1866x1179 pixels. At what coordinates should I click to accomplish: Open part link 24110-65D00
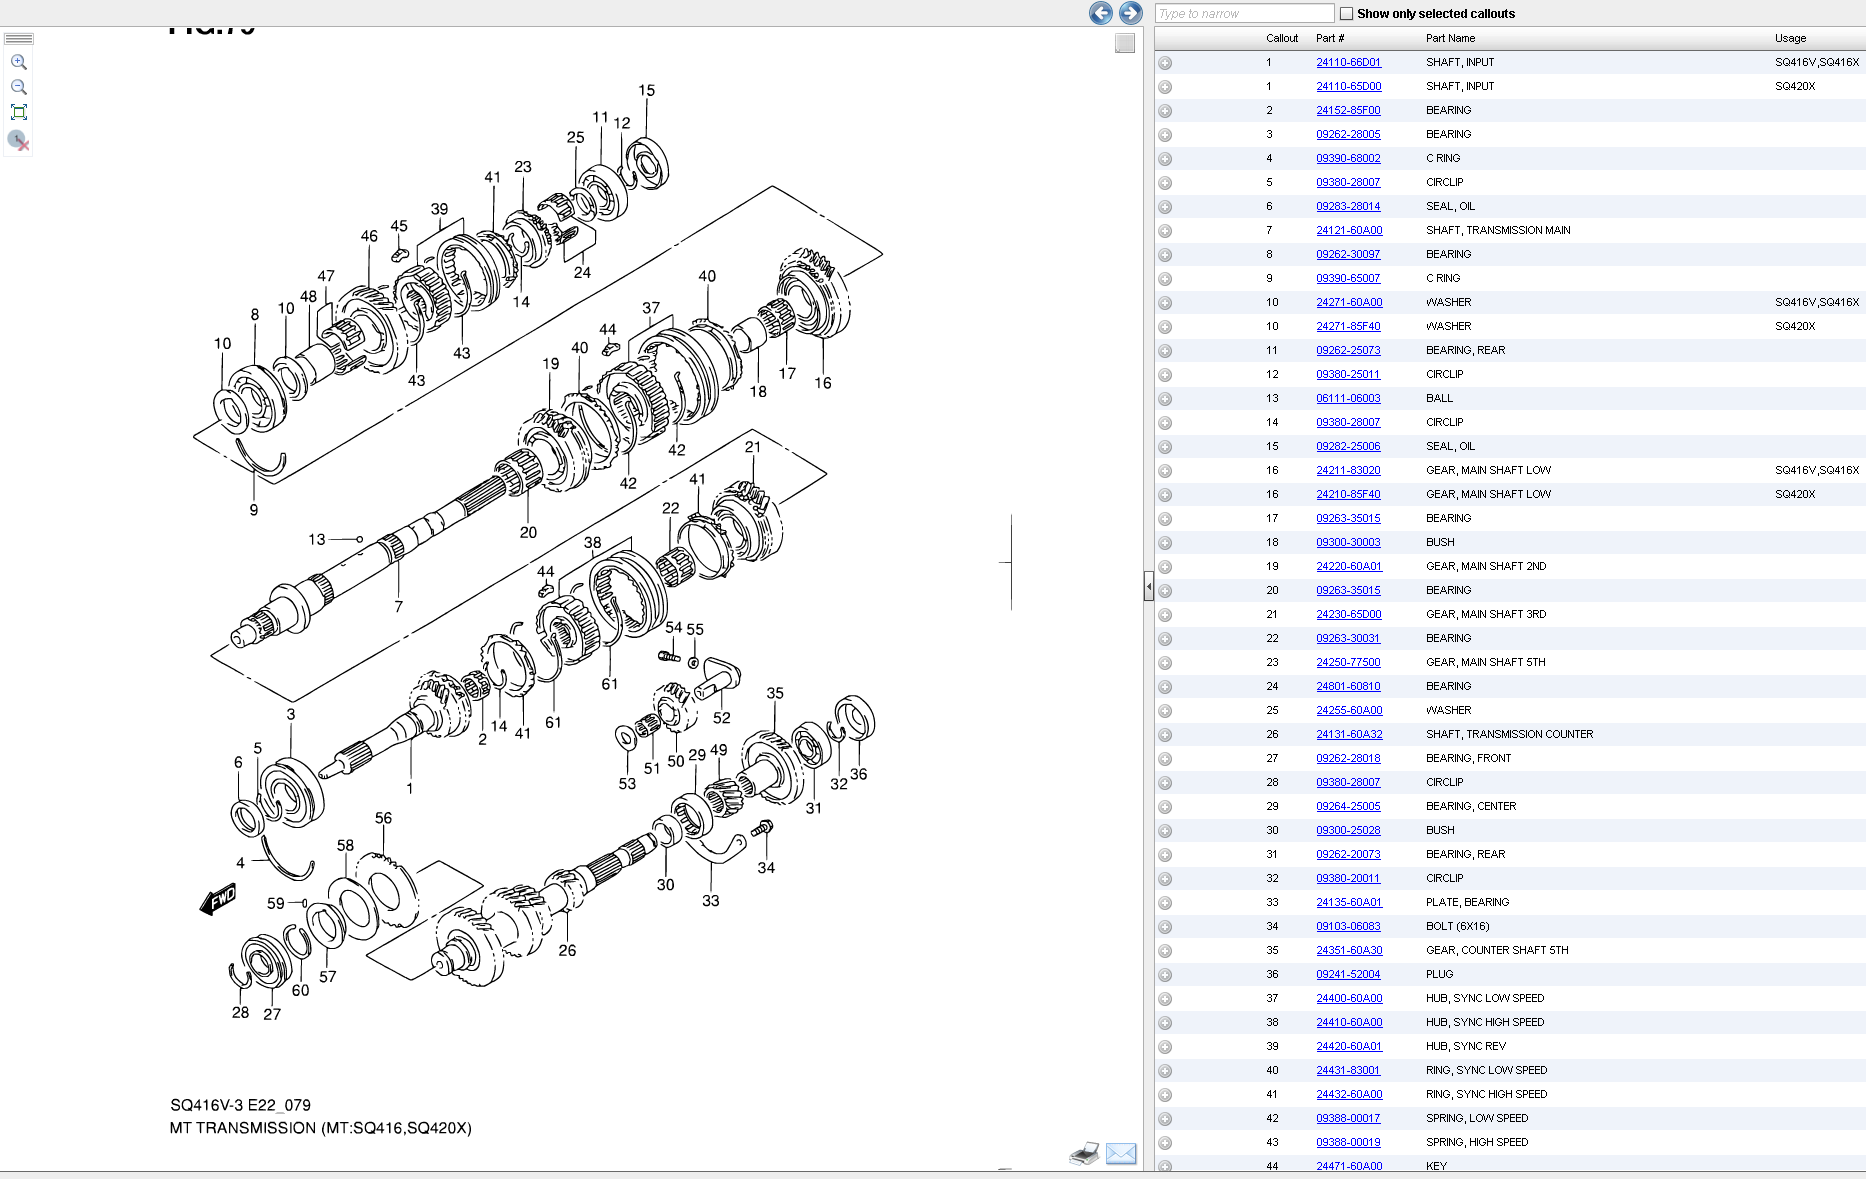click(x=1348, y=86)
